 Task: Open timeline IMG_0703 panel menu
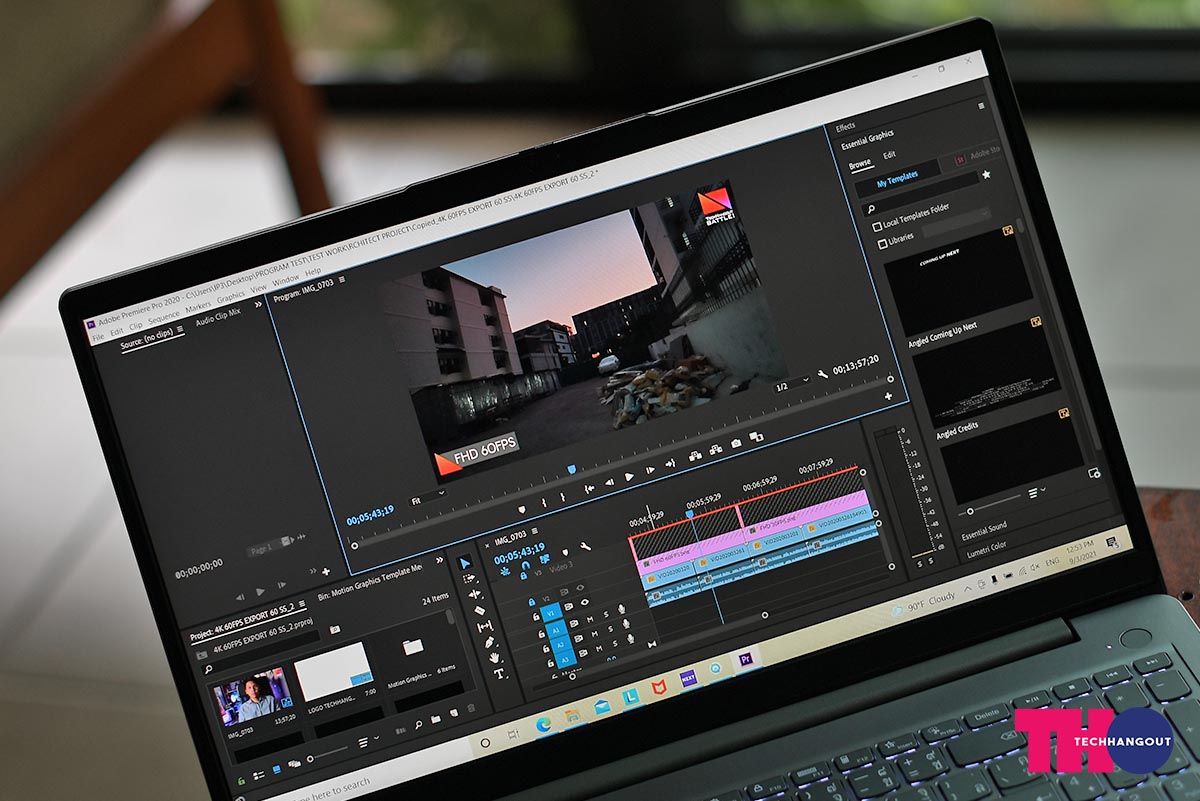pyautogui.click(x=535, y=531)
